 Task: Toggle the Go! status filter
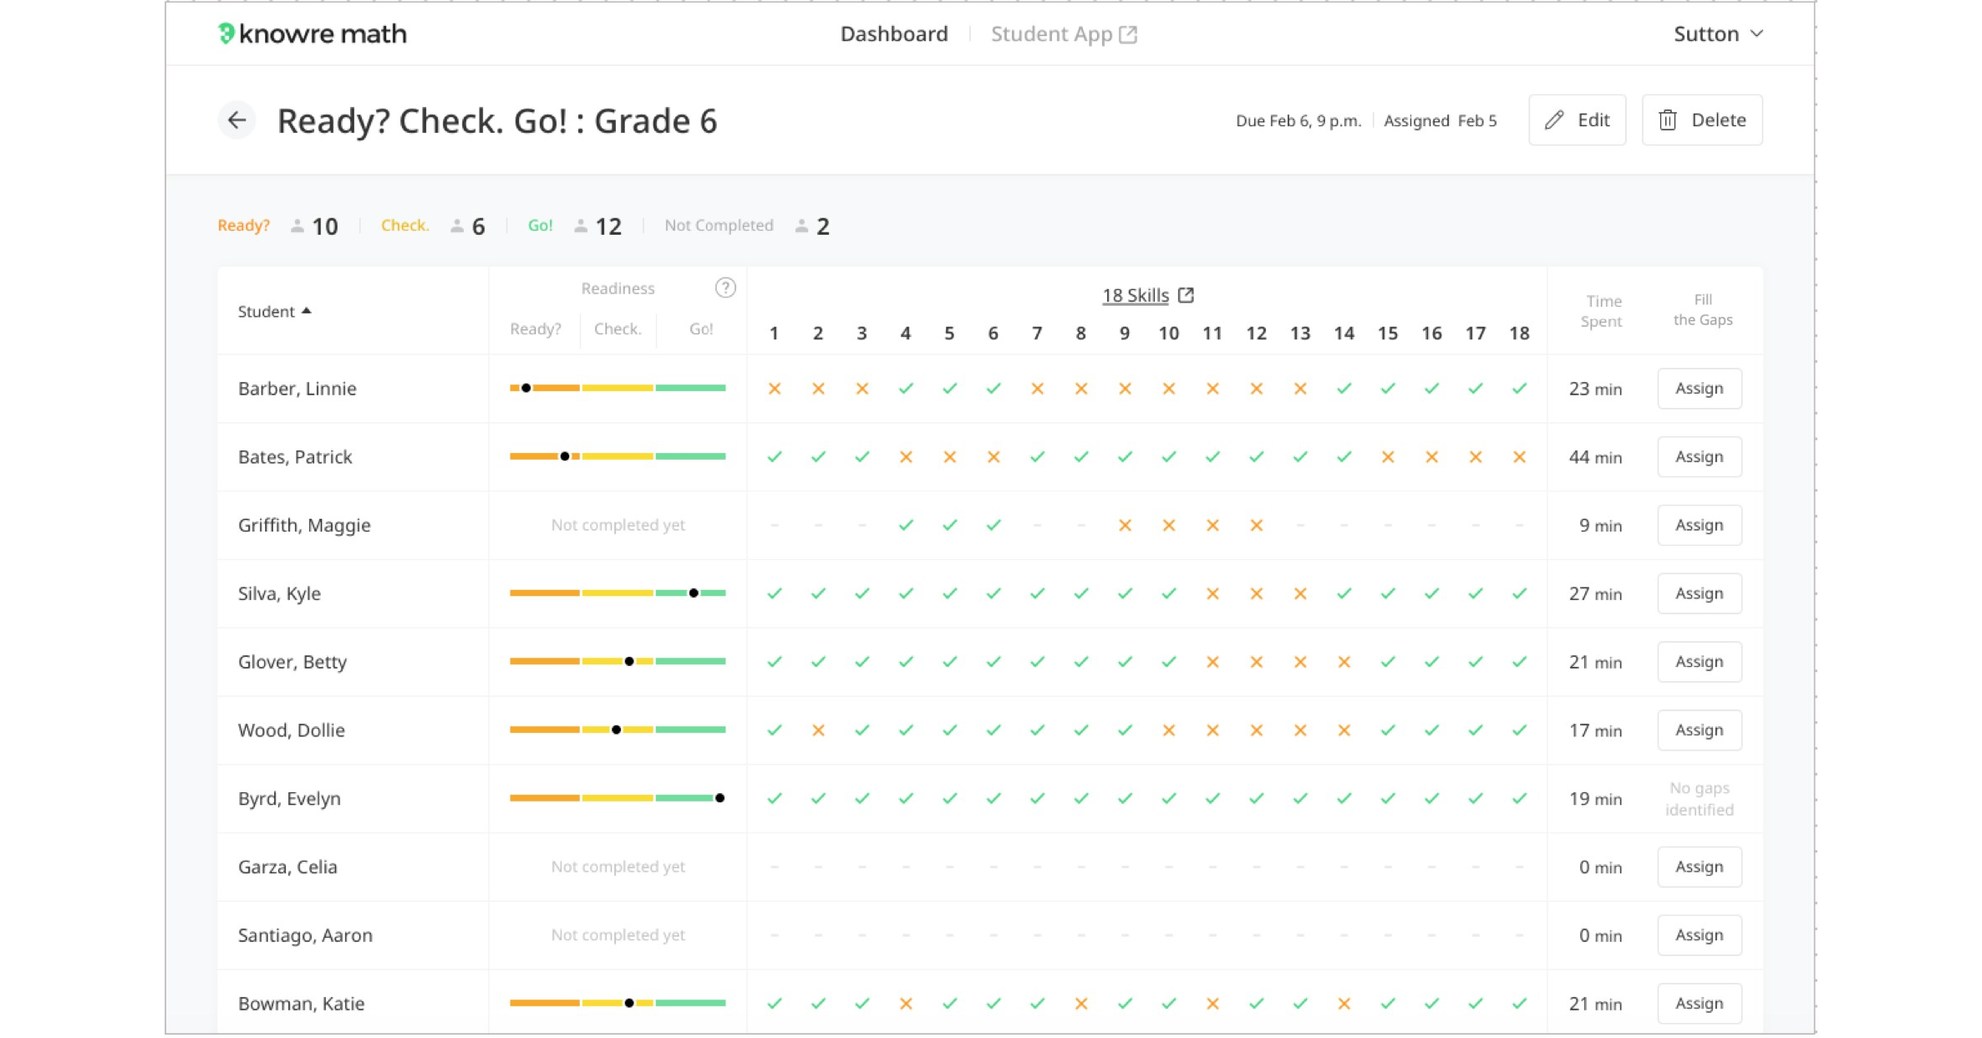pyautogui.click(x=540, y=225)
